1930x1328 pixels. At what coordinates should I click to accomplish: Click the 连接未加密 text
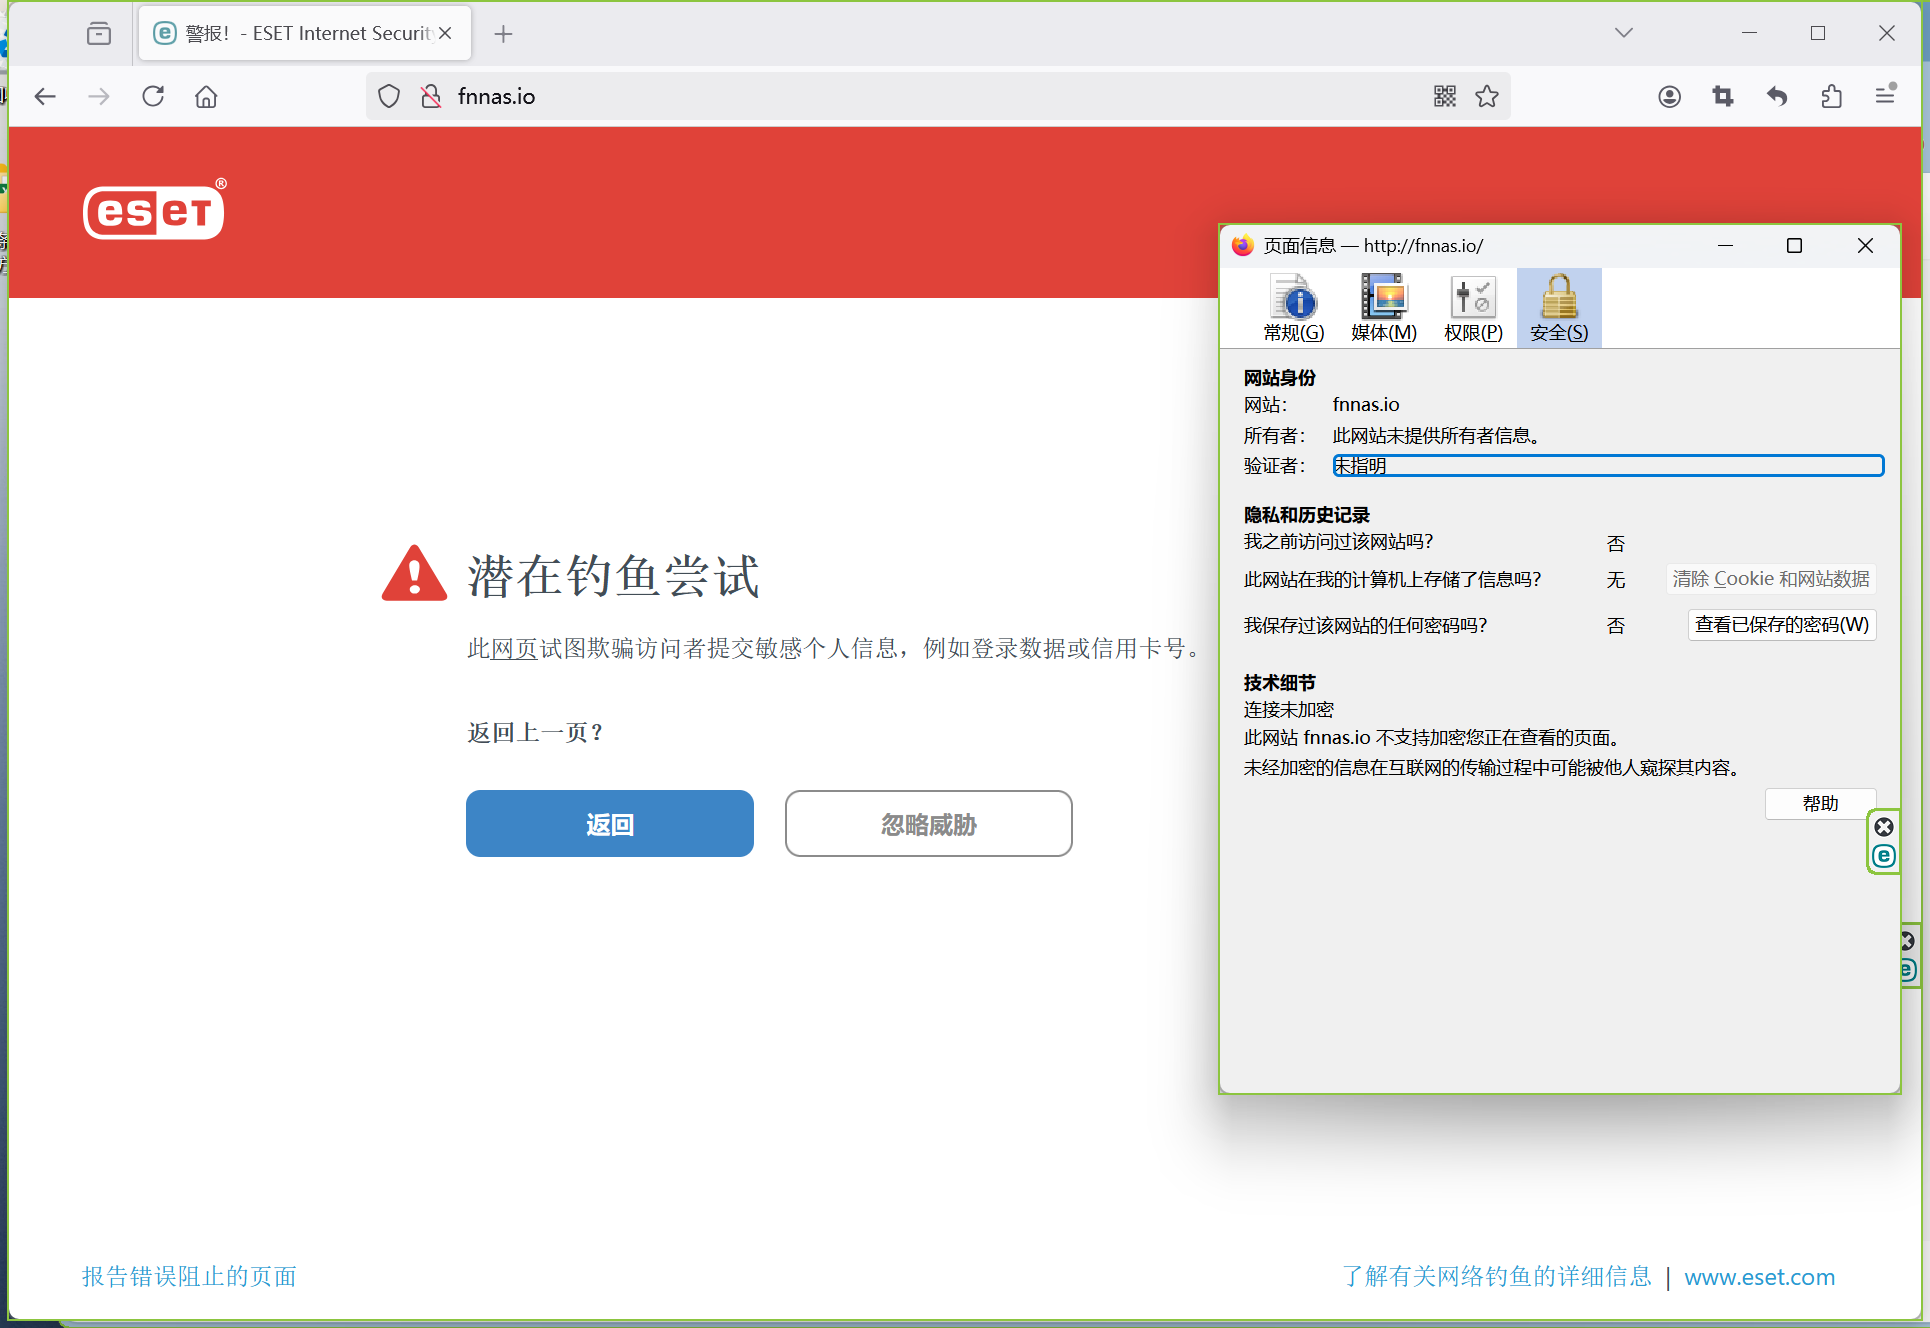(1289, 709)
